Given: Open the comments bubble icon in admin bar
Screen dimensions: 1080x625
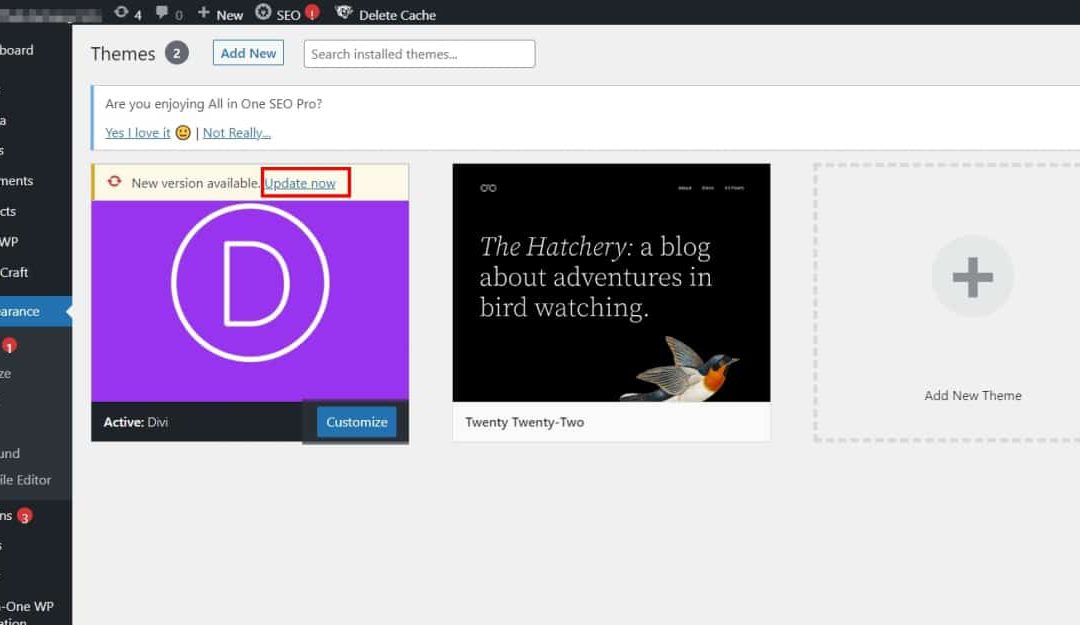Looking at the screenshot, I should tap(162, 12).
